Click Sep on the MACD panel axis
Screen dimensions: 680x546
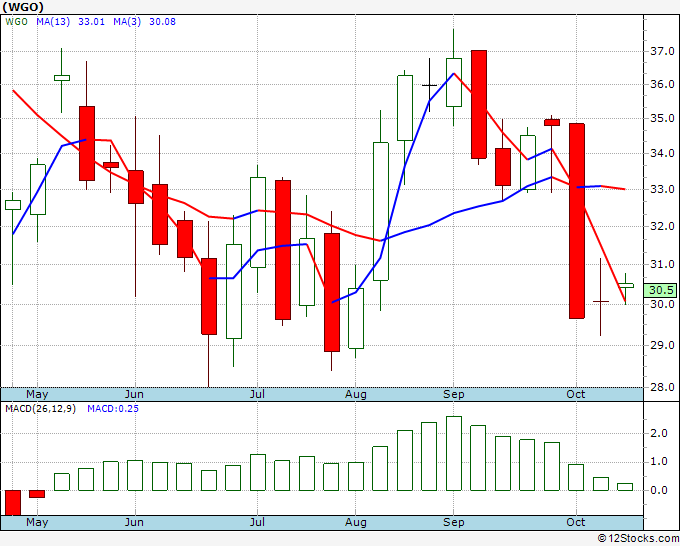(x=454, y=522)
